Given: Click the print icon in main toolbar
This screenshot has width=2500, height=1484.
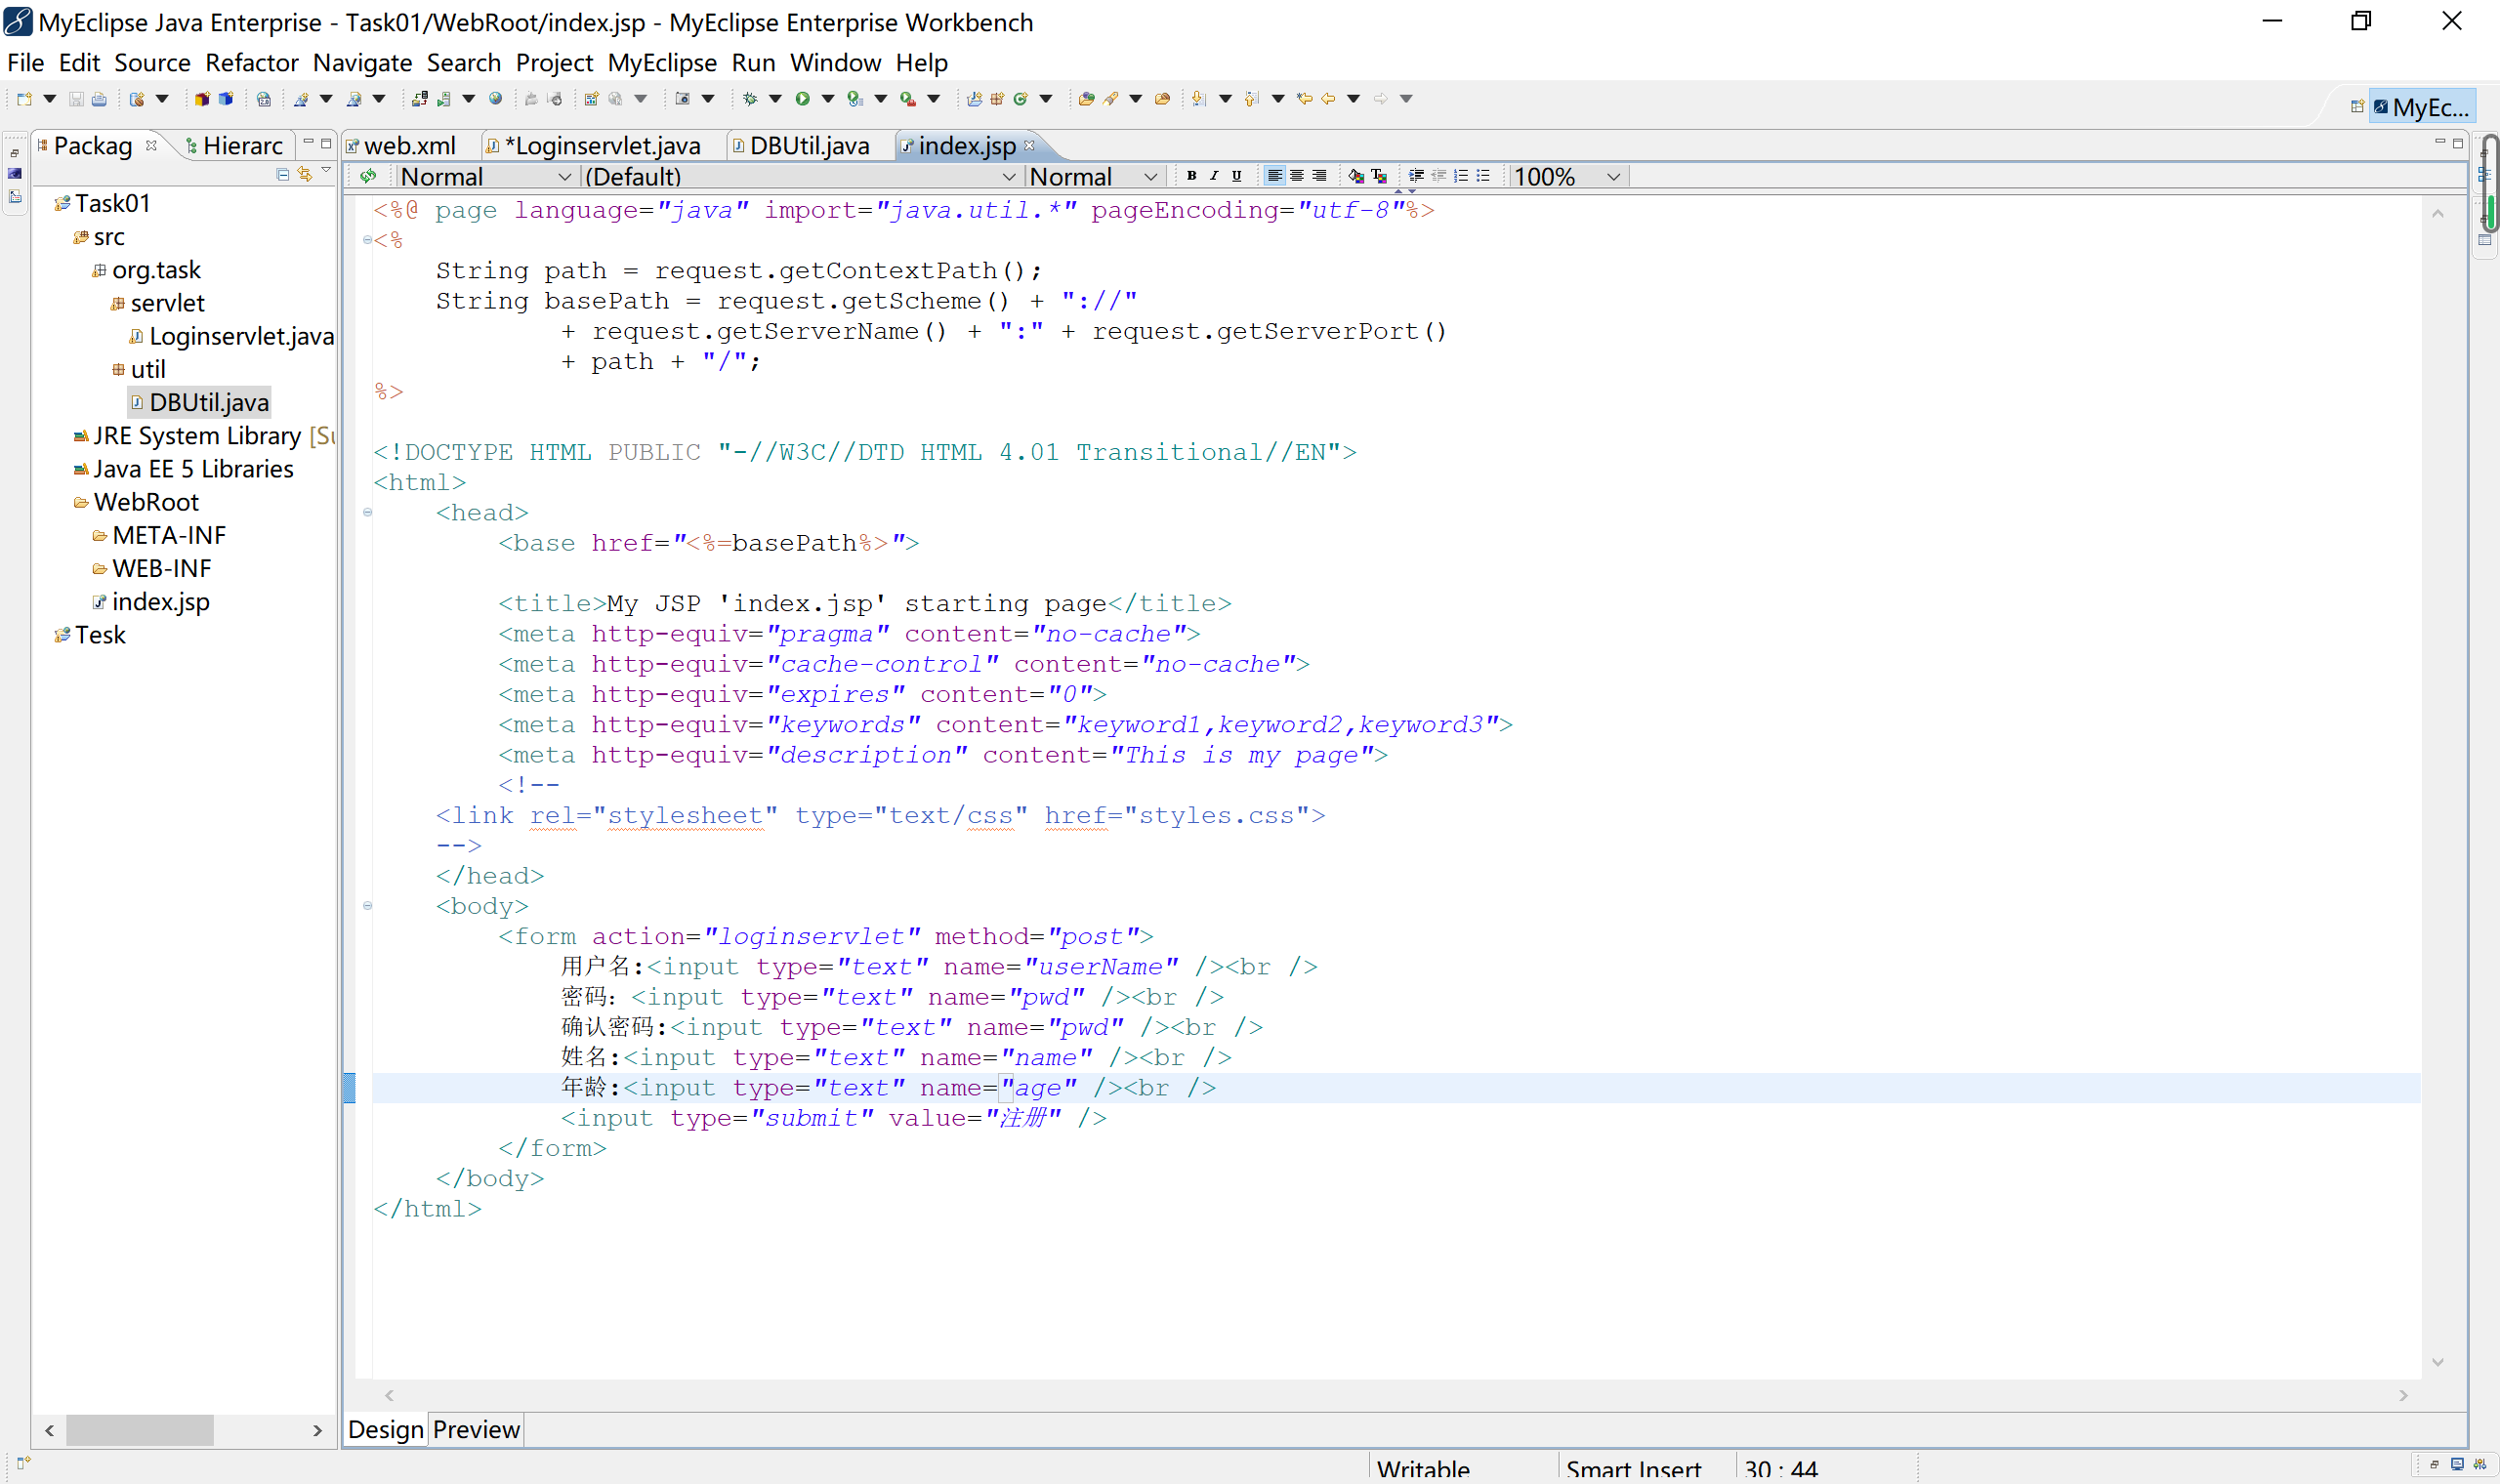Looking at the screenshot, I should point(99,98).
